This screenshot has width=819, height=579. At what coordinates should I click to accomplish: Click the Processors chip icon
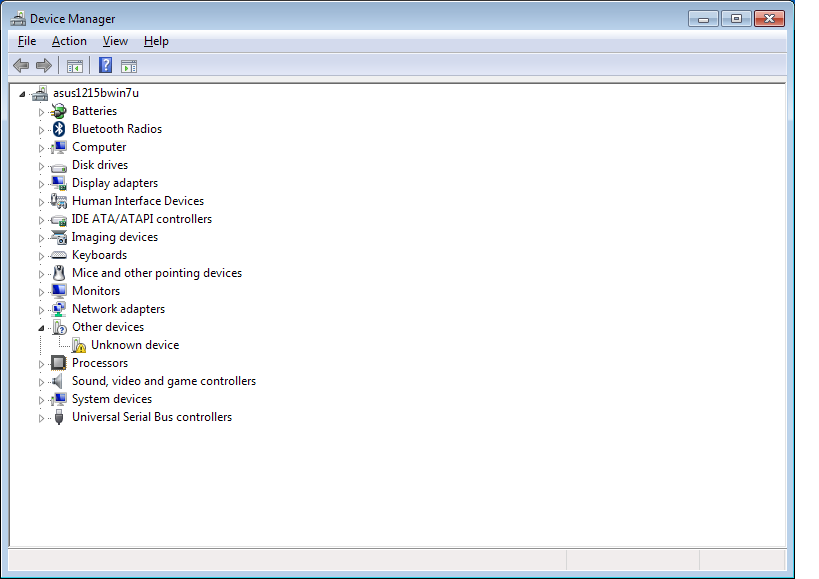[x=58, y=363]
